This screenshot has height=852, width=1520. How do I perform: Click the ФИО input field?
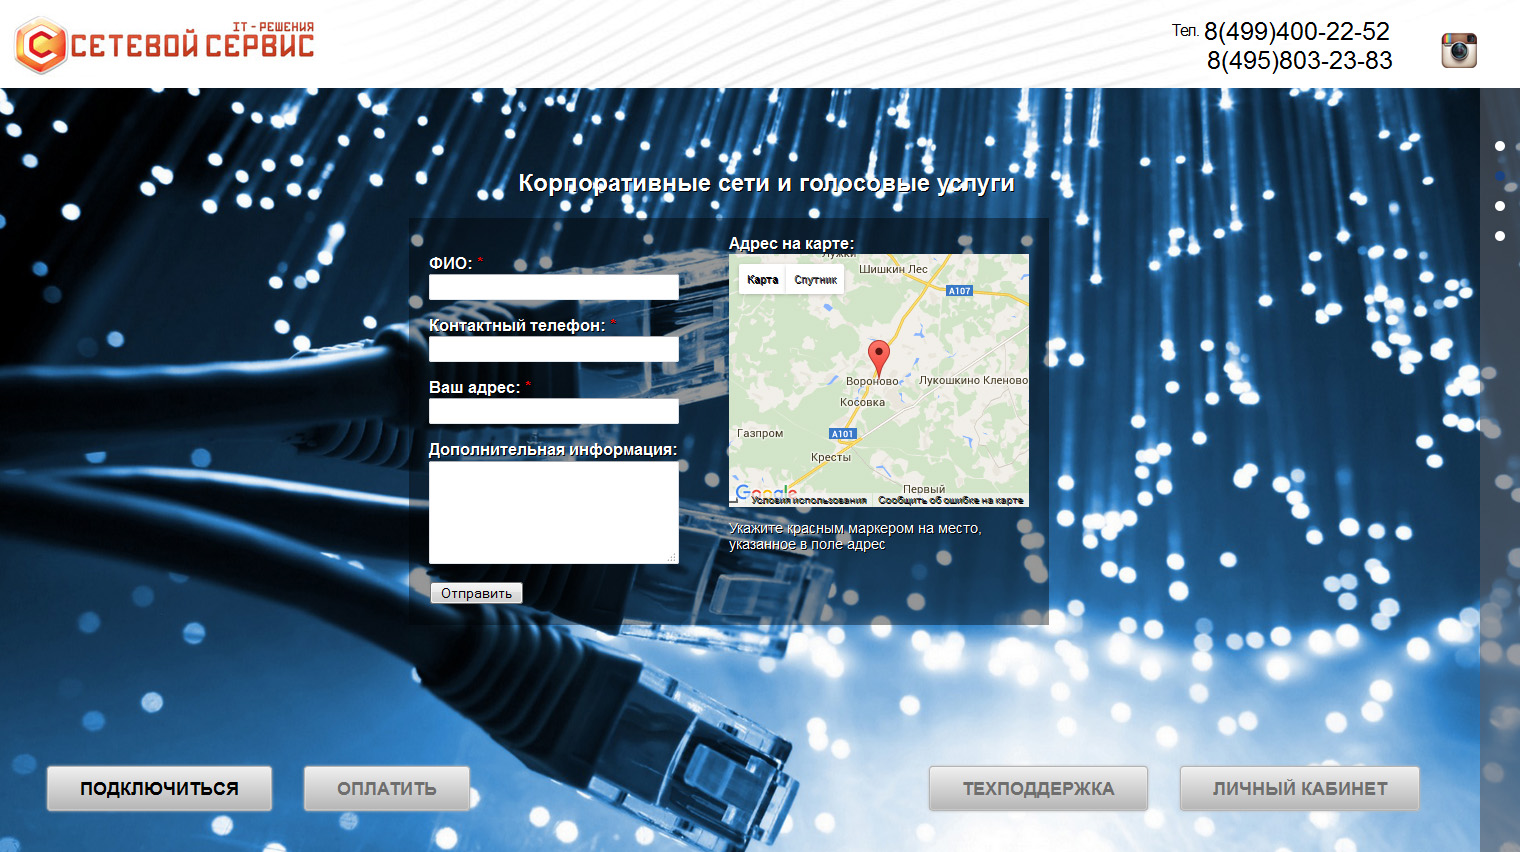pyautogui.click(x=553, y=288)
